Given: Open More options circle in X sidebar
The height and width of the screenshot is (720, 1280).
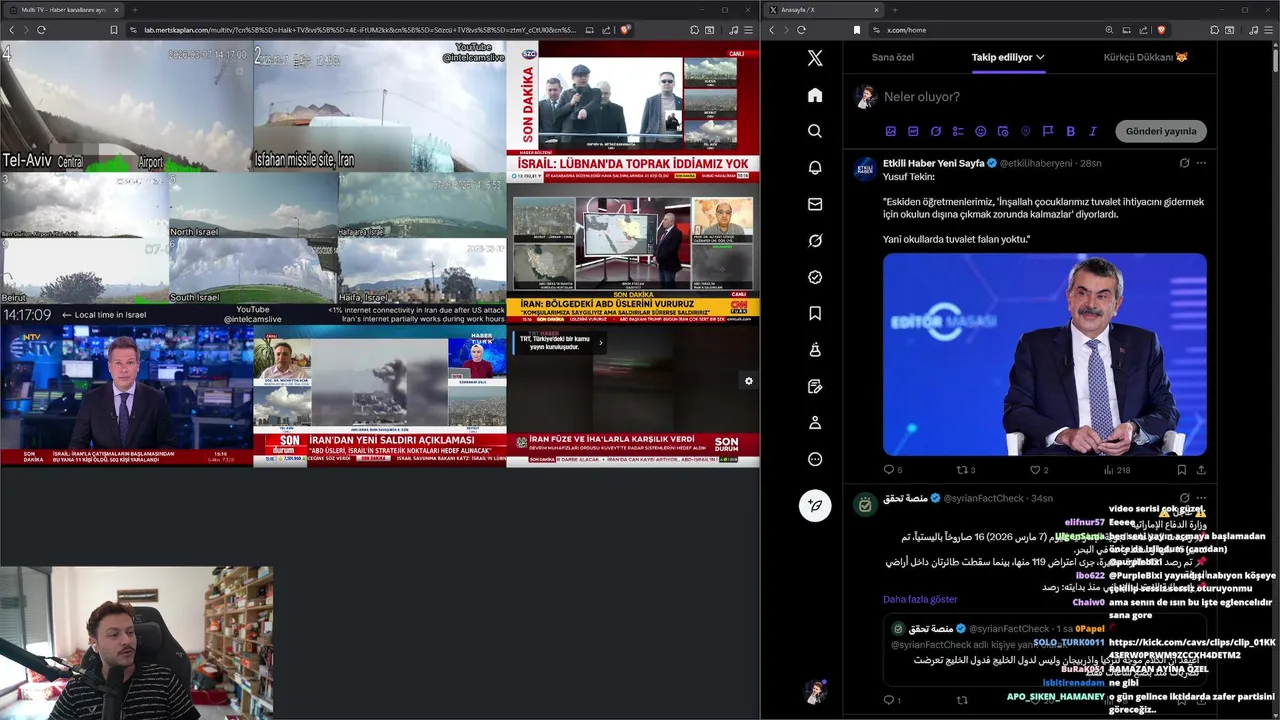Looking at the screenshot, I should 815,459.
